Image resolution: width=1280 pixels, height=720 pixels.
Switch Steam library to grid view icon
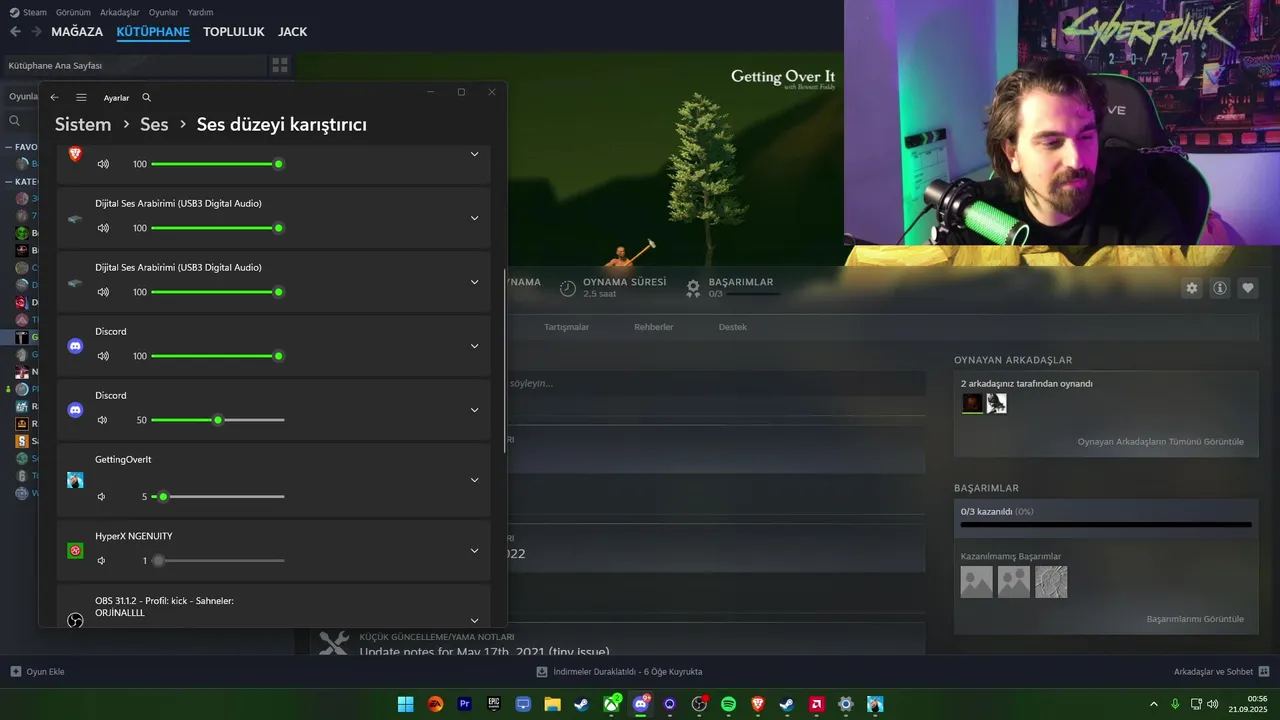click(280, 65)
